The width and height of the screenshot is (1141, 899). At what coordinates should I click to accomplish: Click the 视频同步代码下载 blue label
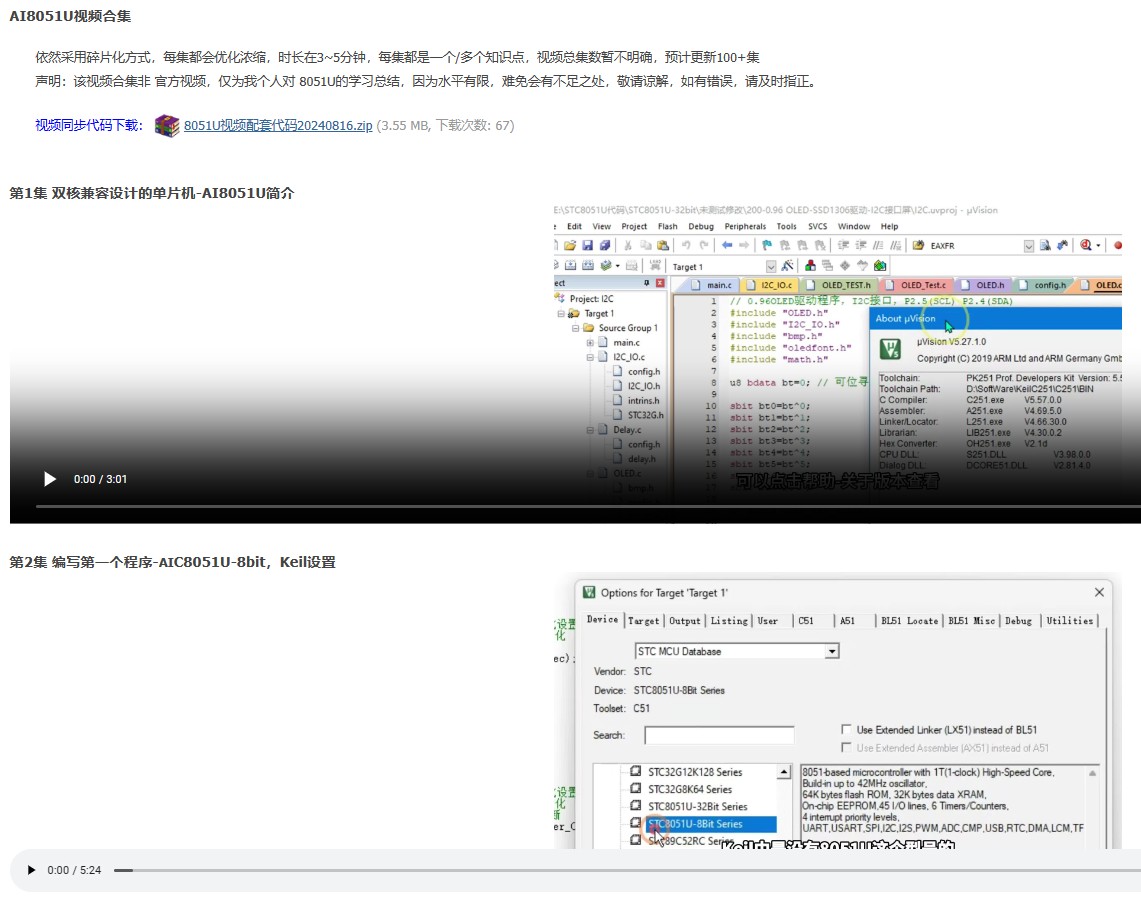(89, 125)
